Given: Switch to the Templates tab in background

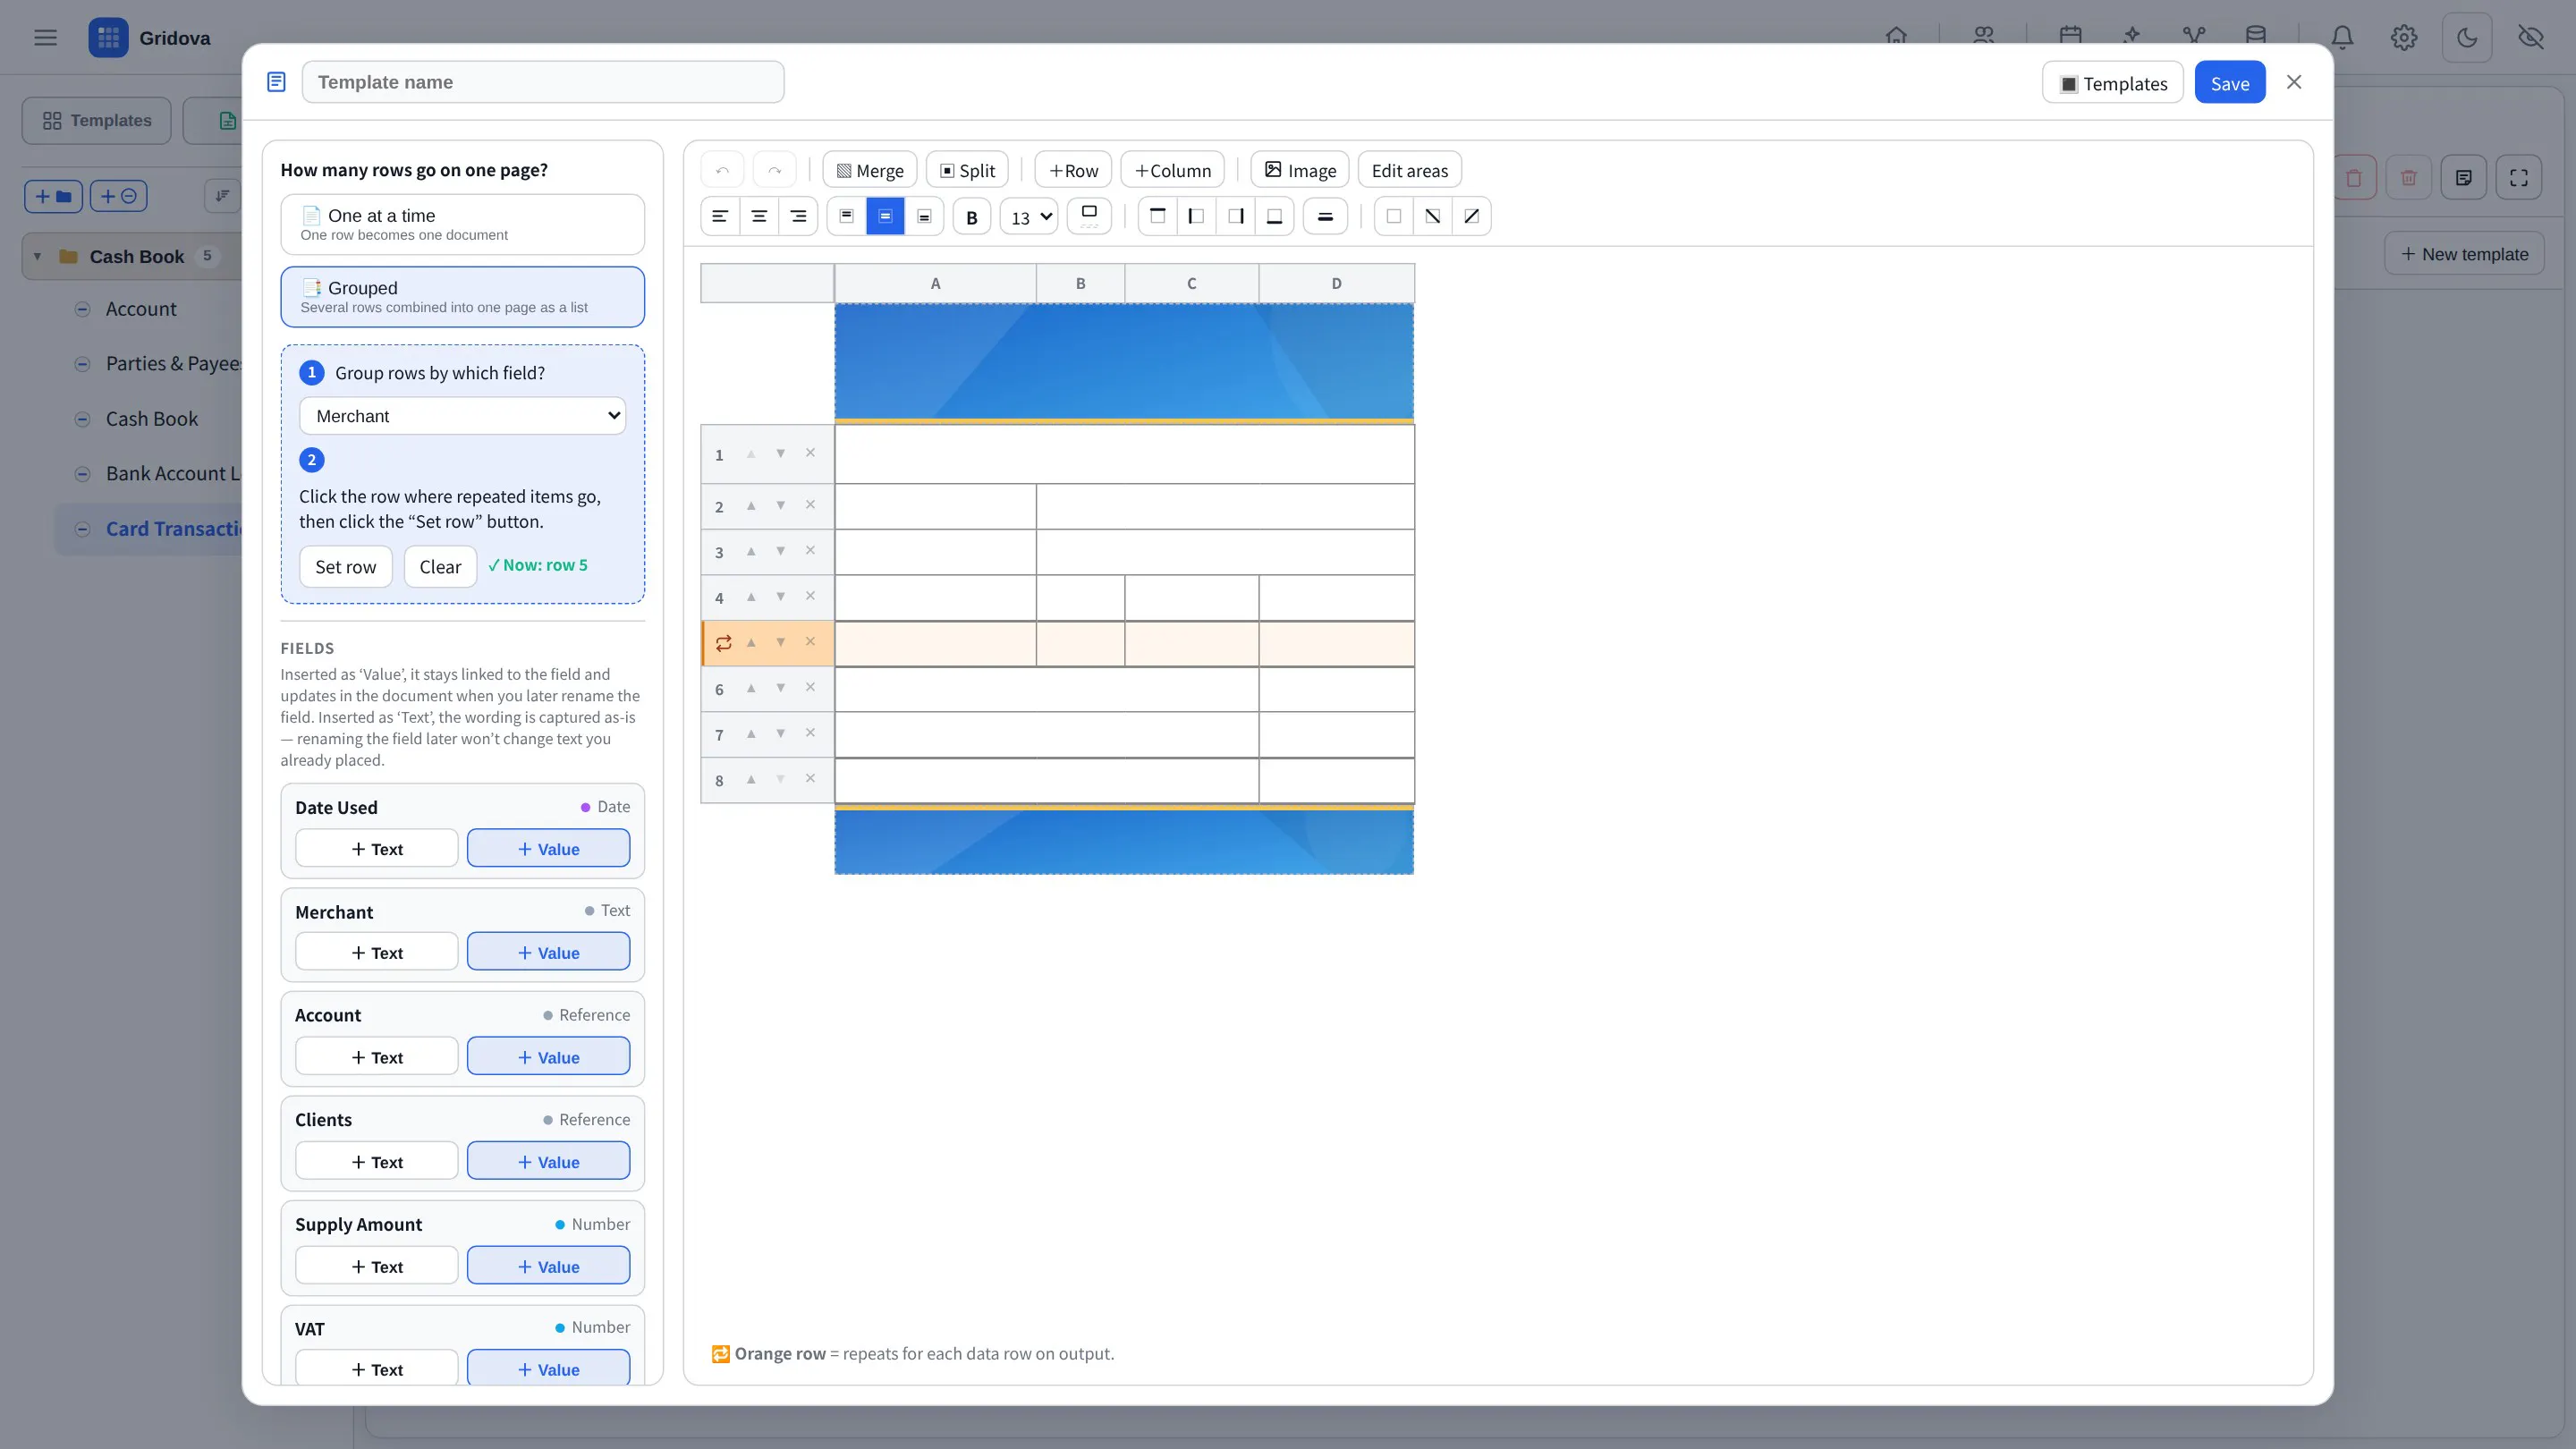Looking at the screenshot, I should 97,120.
